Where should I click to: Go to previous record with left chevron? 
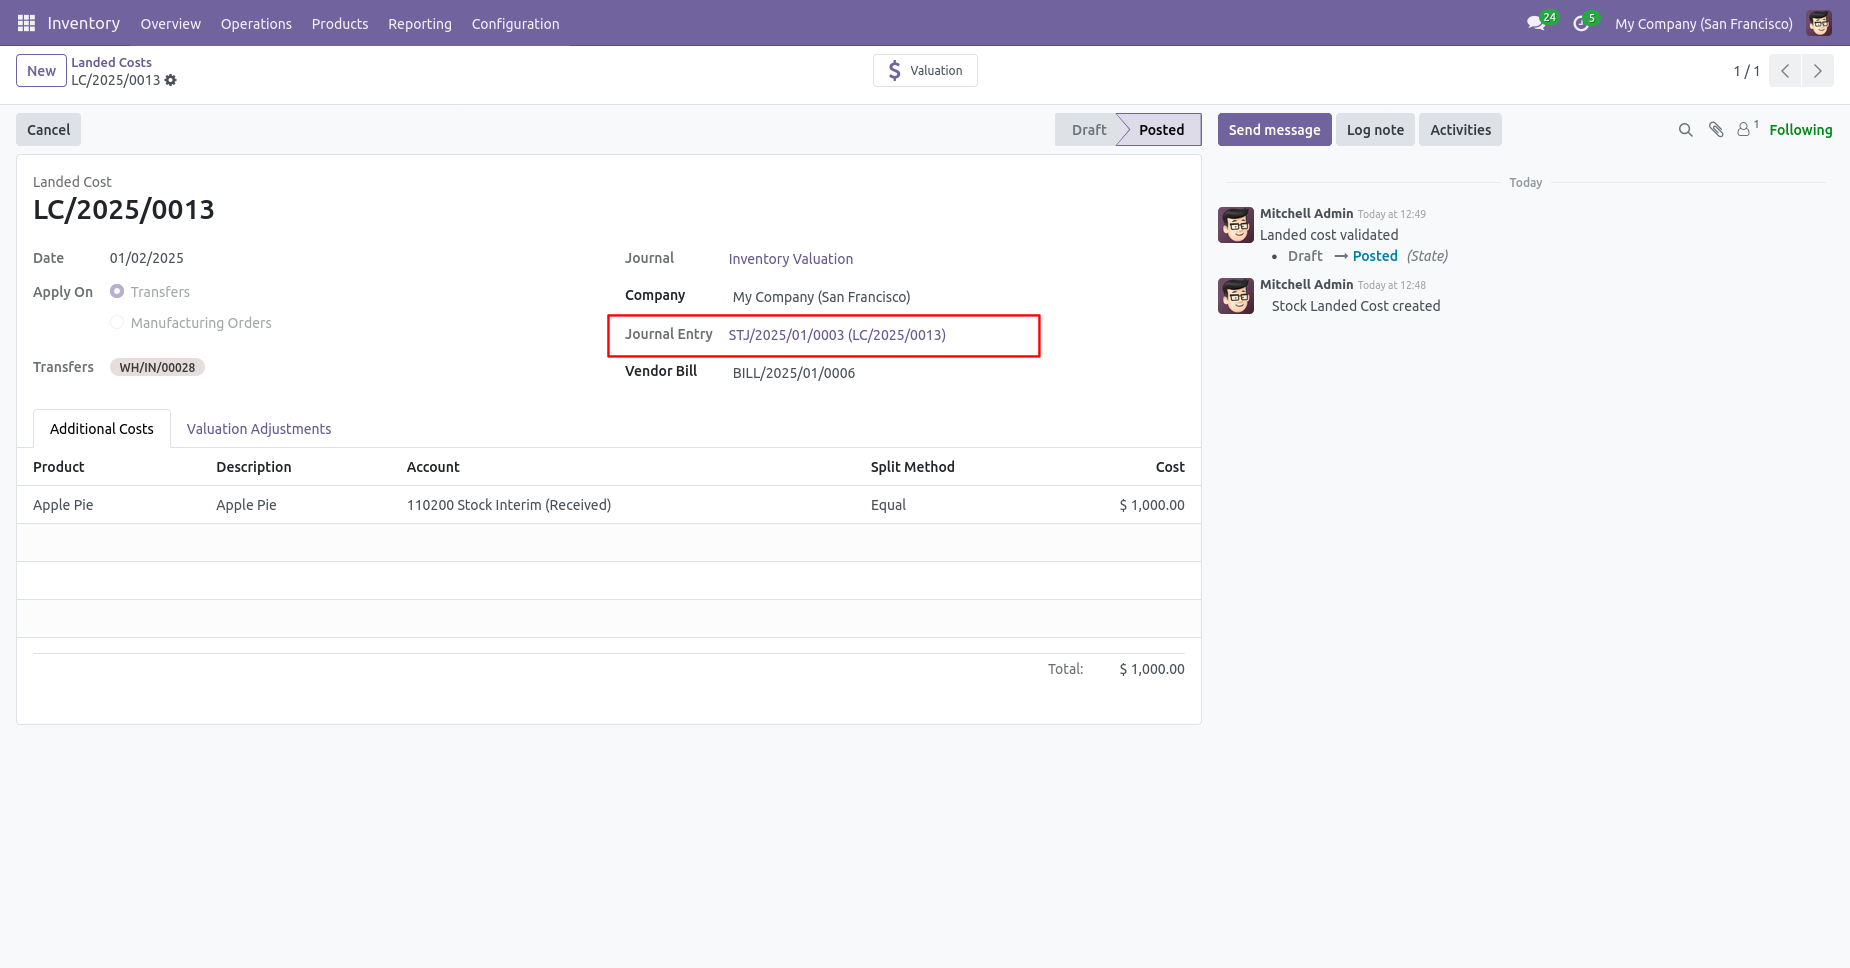(x=1785, y=71)
